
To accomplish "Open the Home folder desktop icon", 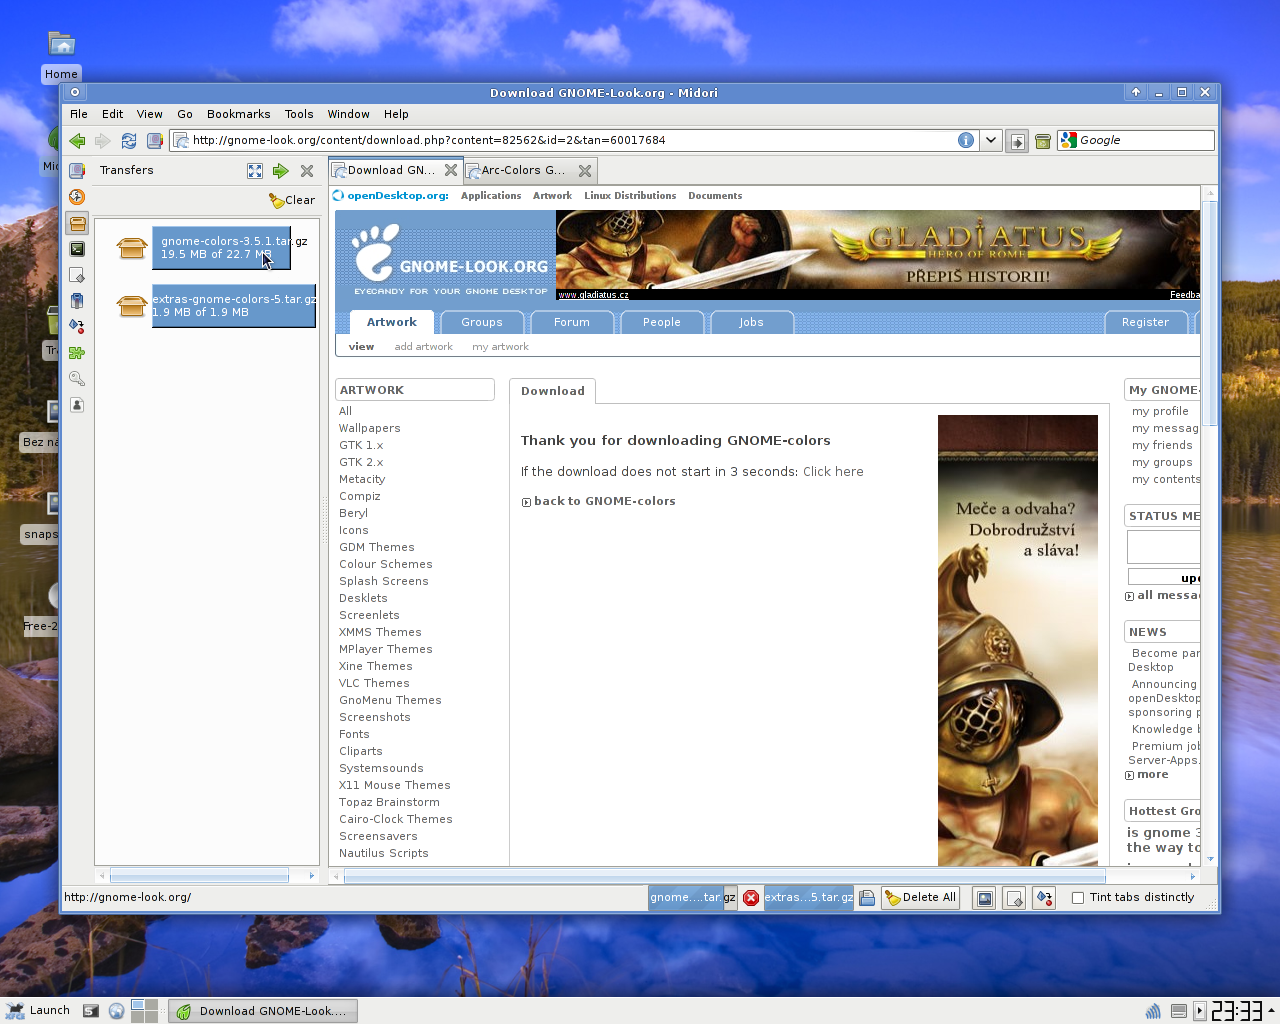I will 61,44.
